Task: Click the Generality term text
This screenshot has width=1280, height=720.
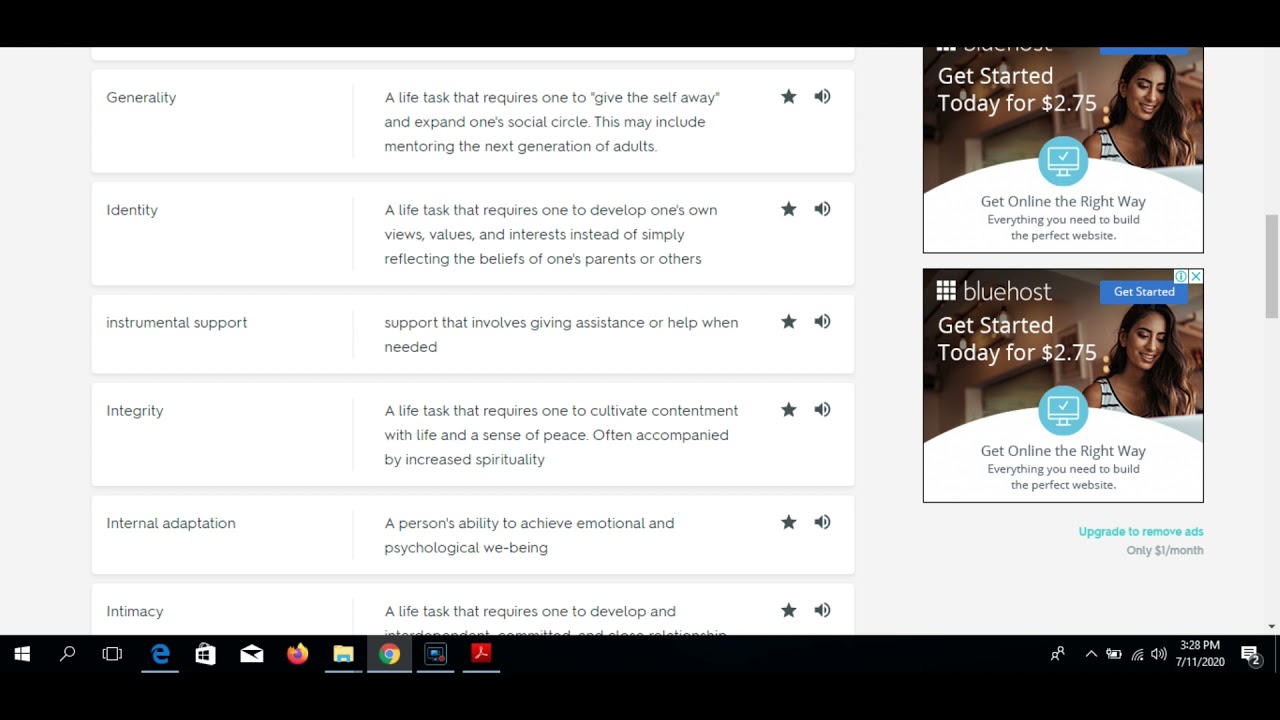Action: [x=141, y=97]
